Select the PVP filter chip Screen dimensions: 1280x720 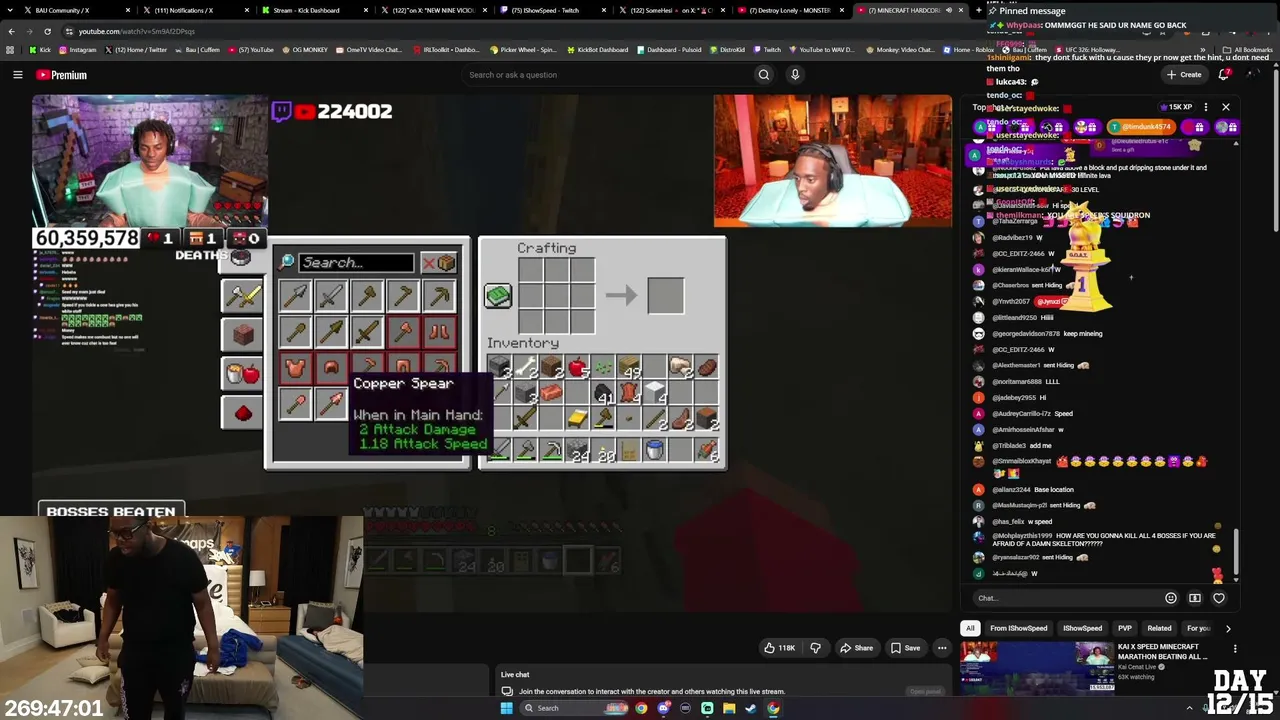1125,628
